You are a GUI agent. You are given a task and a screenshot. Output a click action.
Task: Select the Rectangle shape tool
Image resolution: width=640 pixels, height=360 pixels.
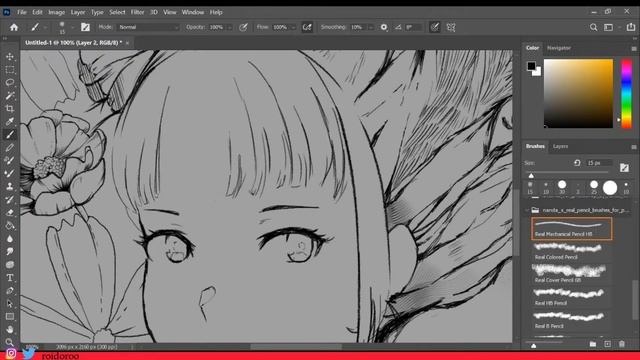pyautogui.click(x=10, y=316)
